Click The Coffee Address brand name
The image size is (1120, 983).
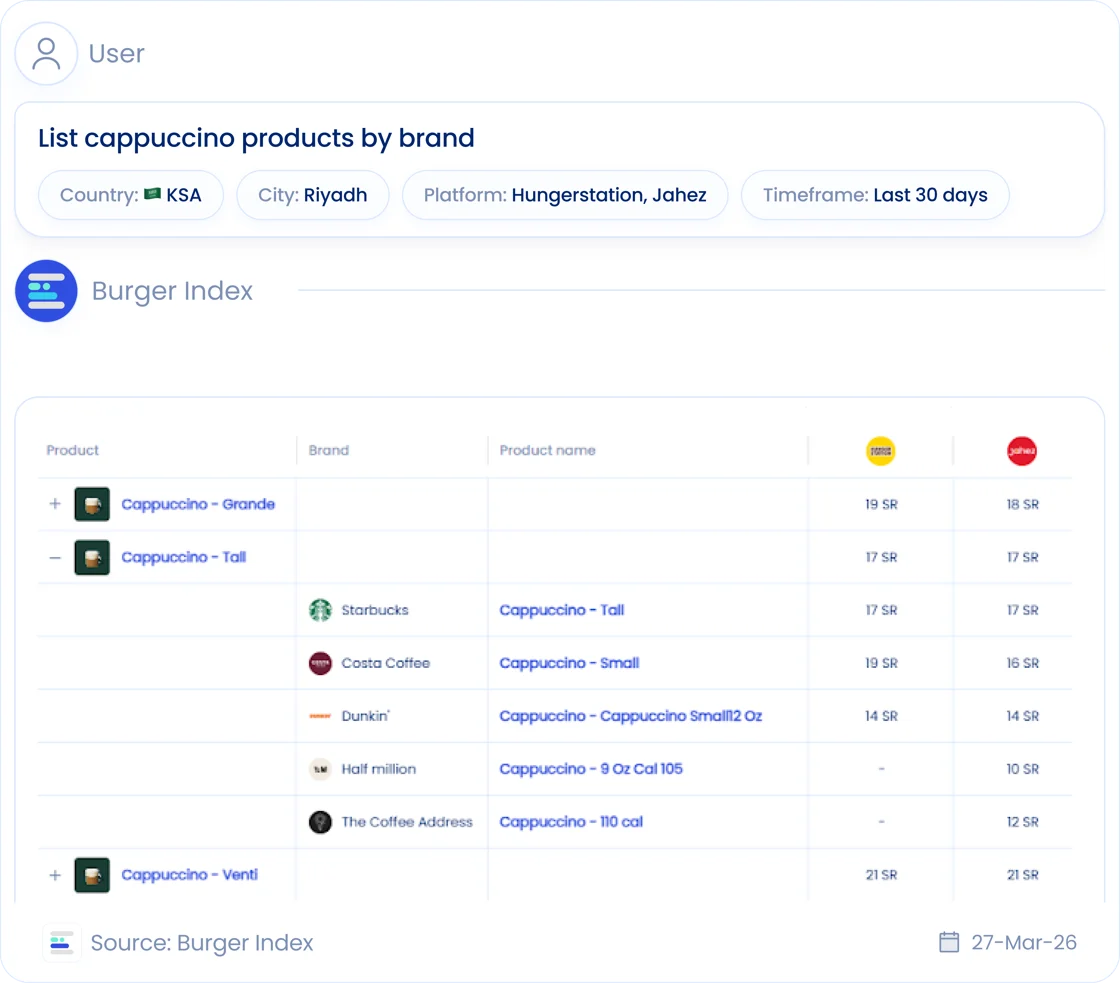pos(407,822)
